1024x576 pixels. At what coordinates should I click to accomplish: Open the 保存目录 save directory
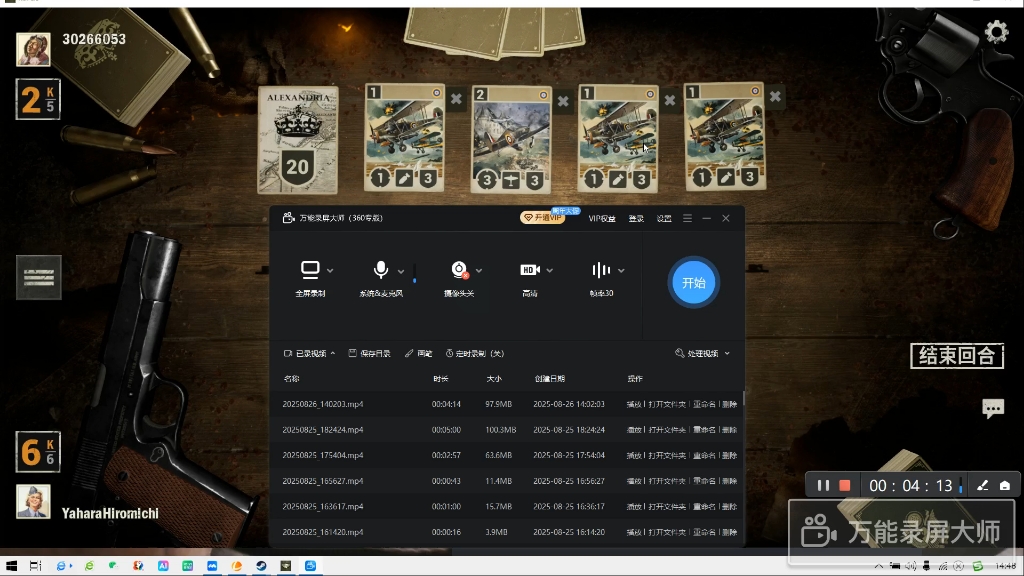pos(370,353)
